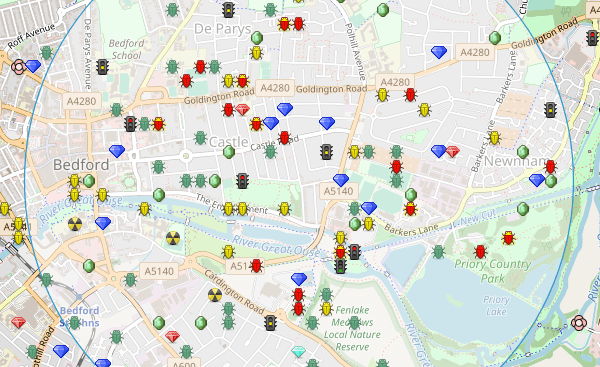Image resolution: width=600 pixels, height=367 pixels.
Task: Click the turquoise diamond near Fenlake Meadows
Action: 298,351
